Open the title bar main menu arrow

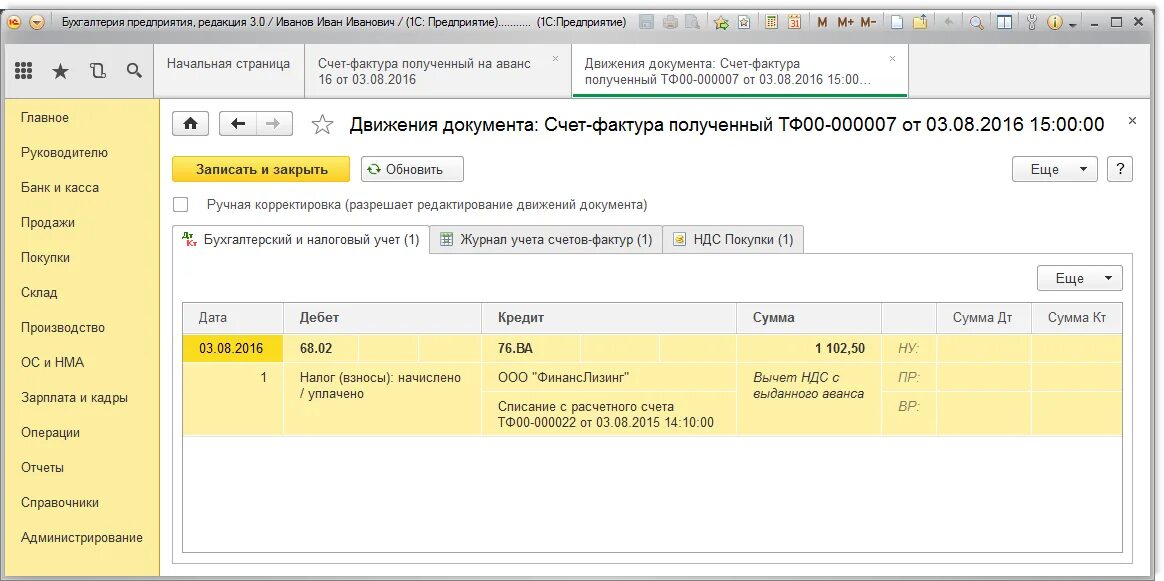38,22
